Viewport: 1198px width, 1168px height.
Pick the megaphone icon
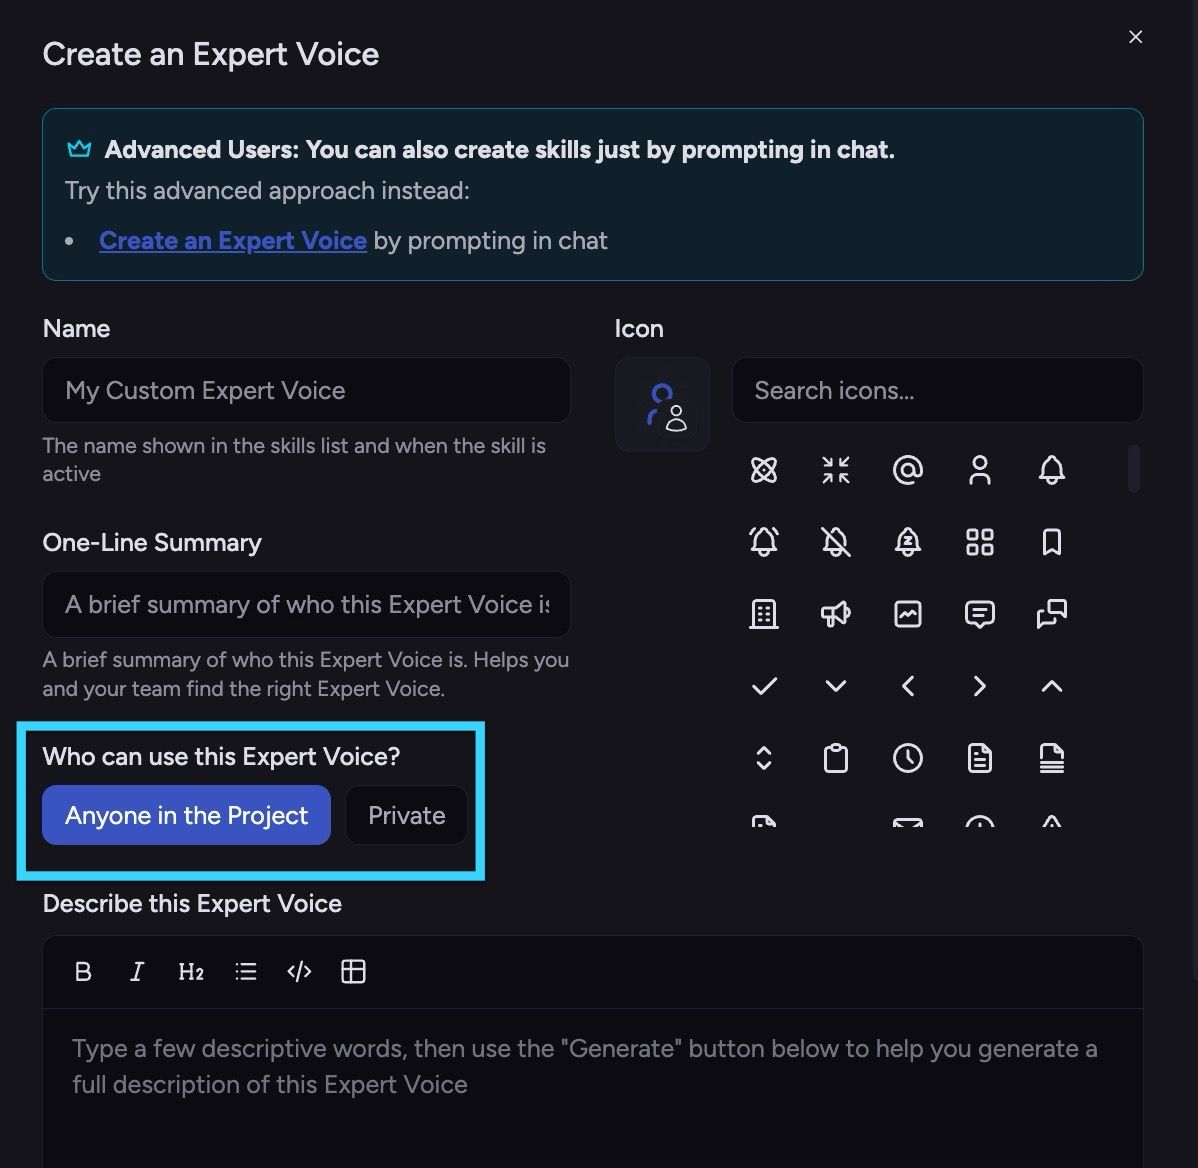pyautogui.click(x=835, y=613)
